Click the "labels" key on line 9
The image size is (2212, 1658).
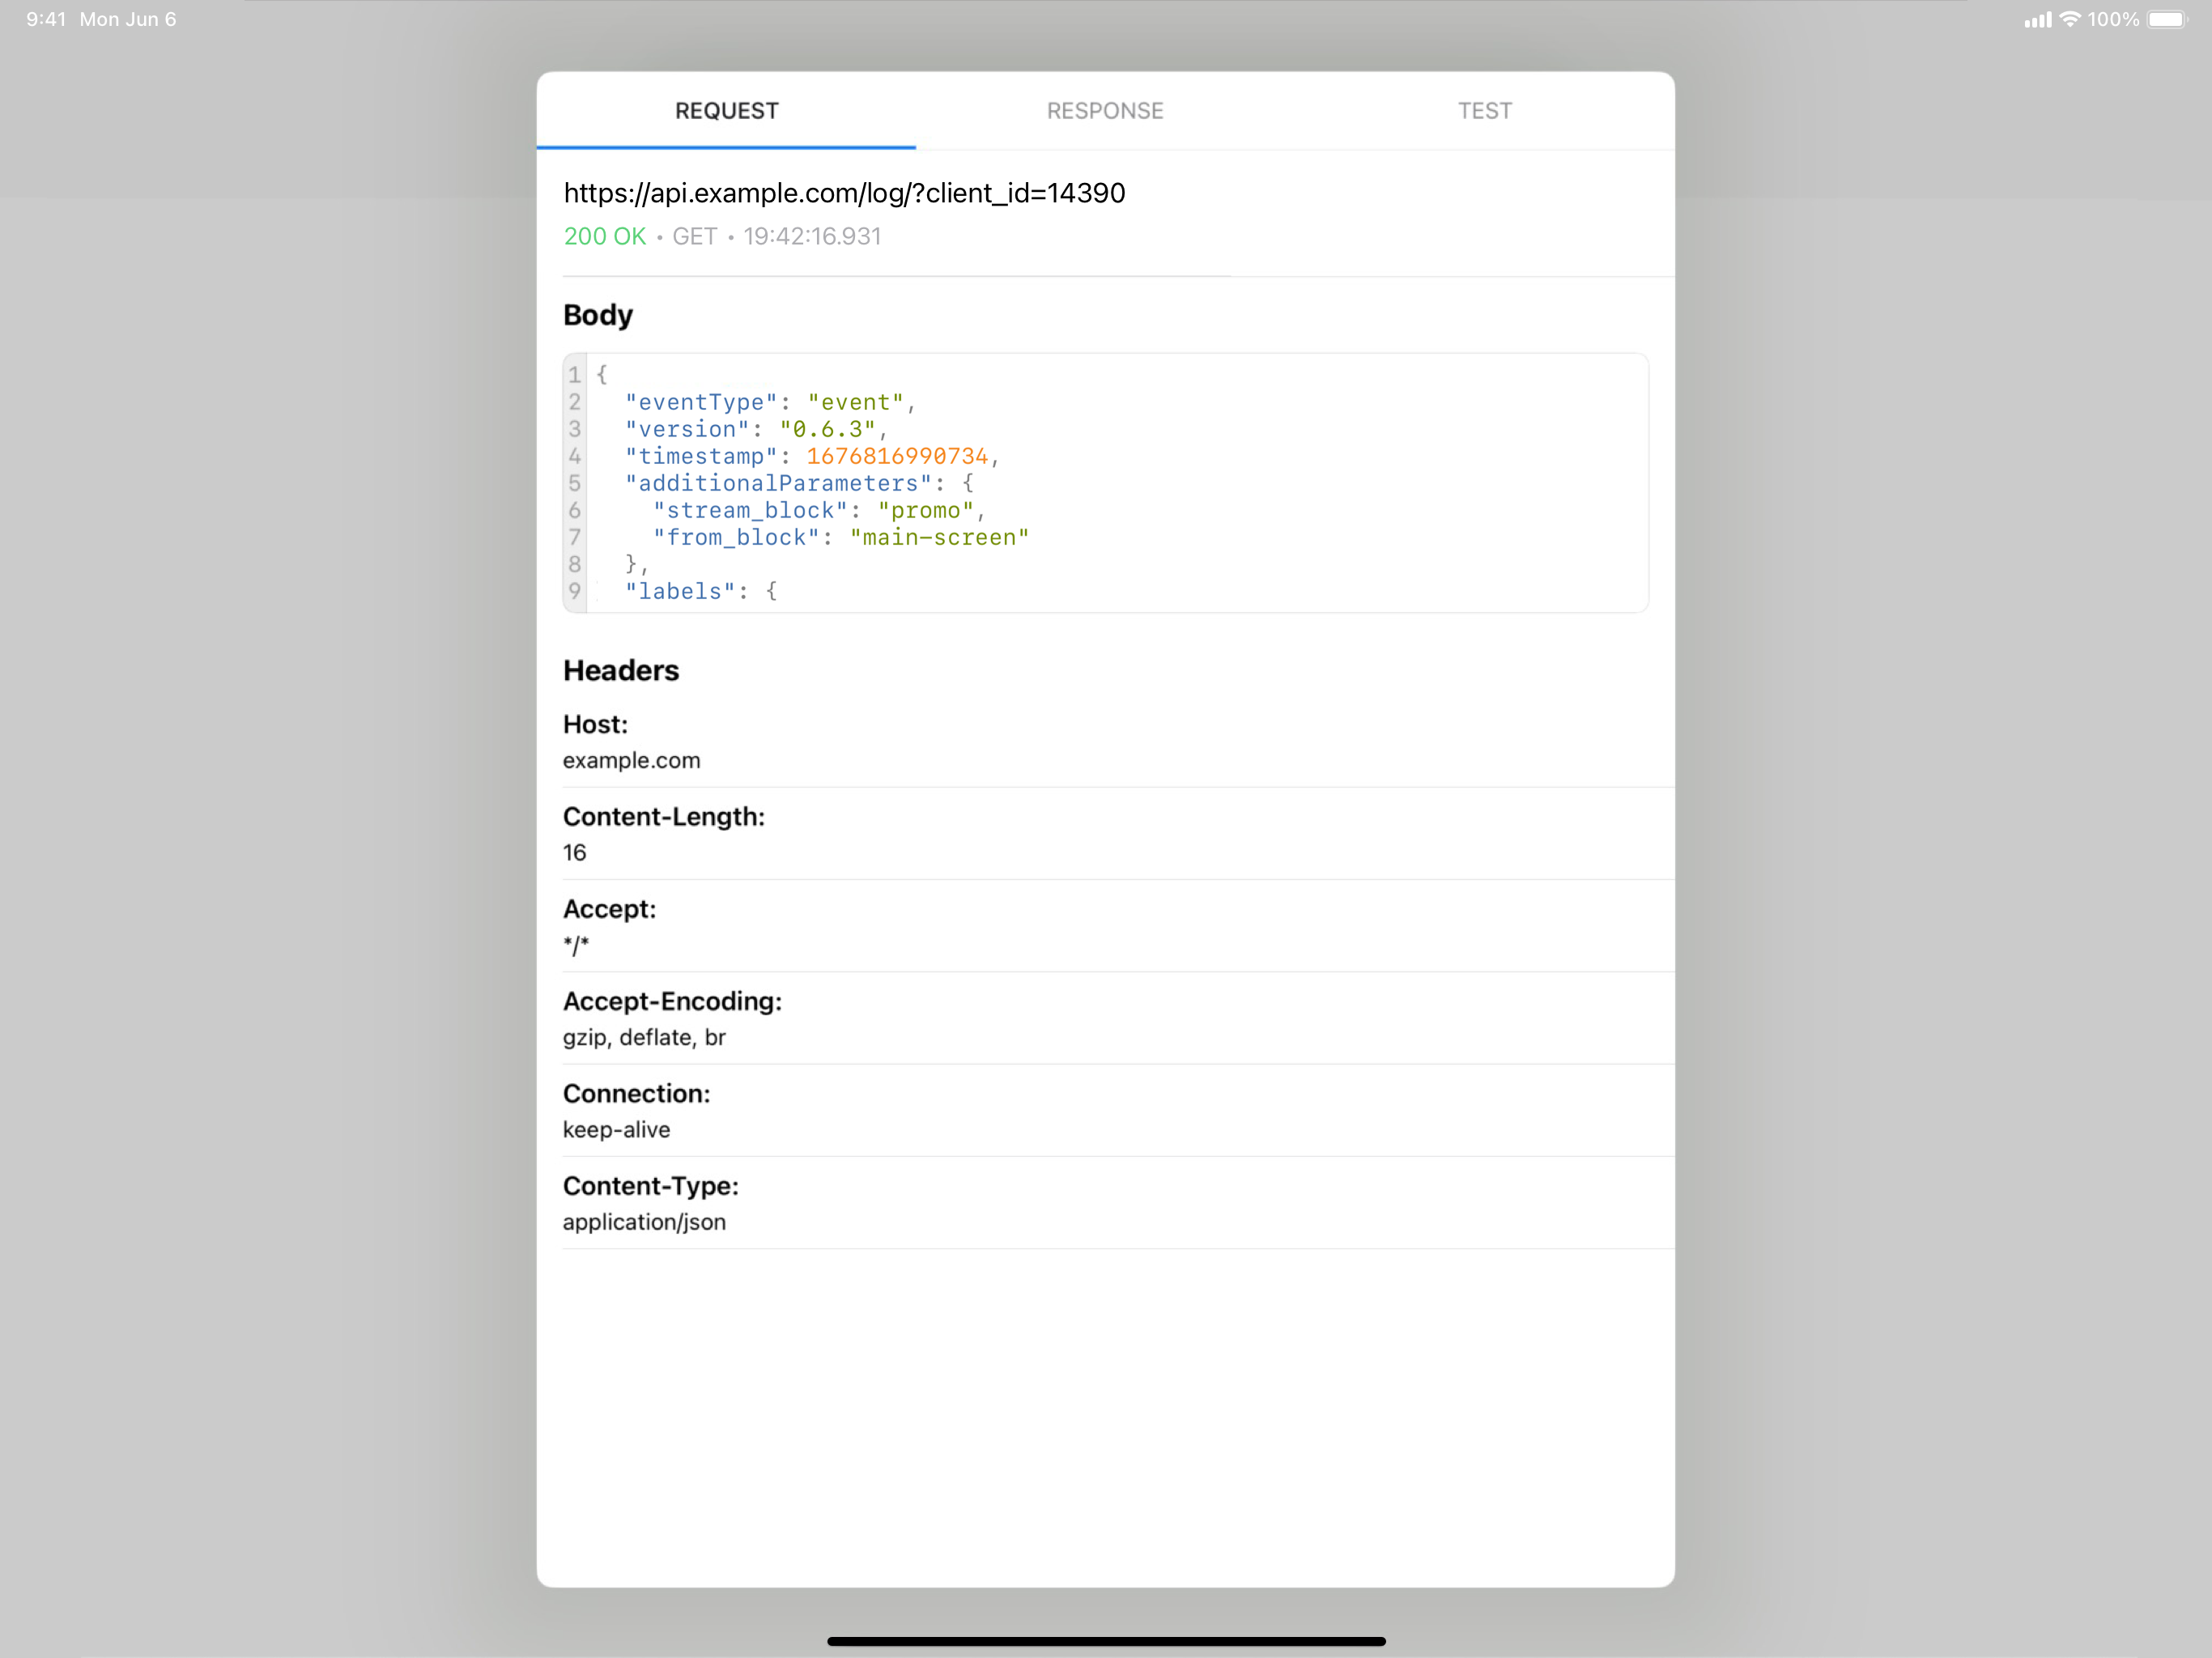[x=681, y=592]
